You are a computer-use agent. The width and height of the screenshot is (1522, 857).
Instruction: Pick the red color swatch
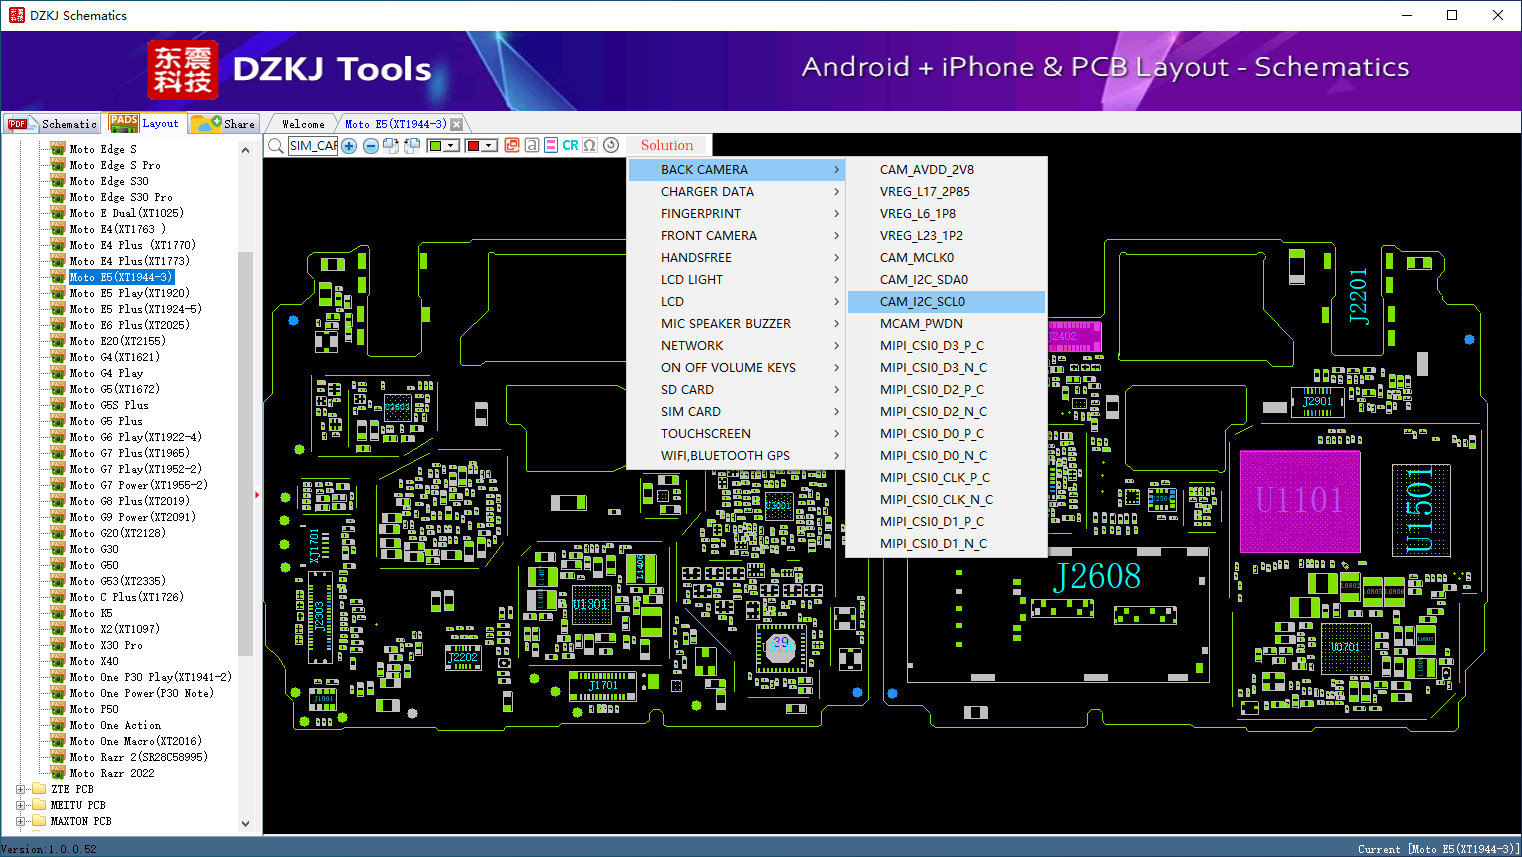coord(473,146)
